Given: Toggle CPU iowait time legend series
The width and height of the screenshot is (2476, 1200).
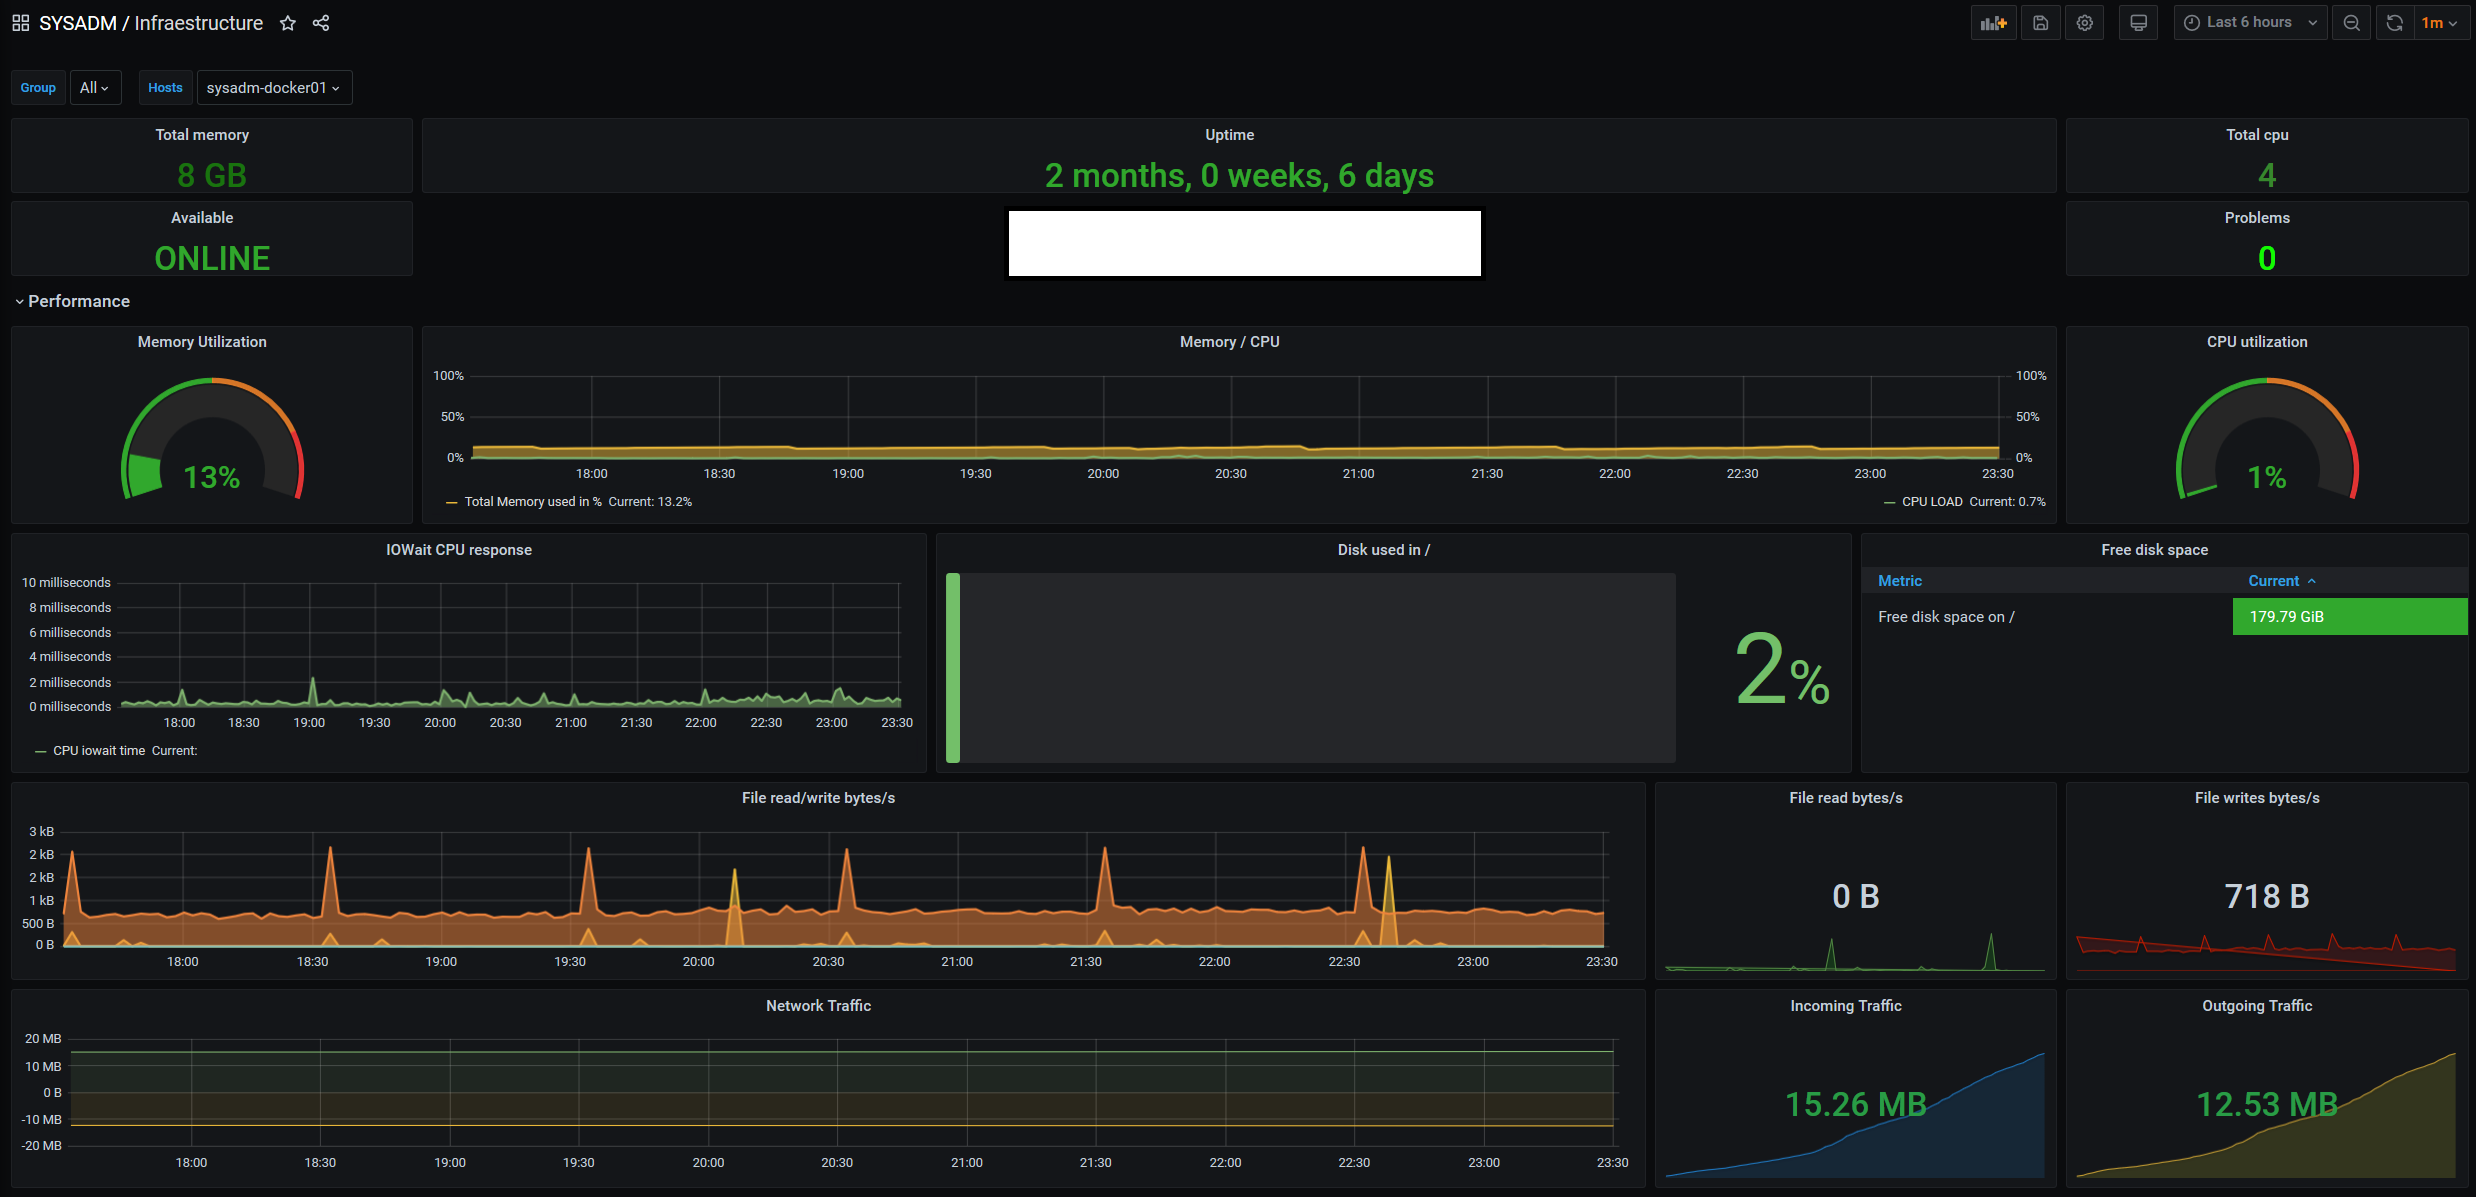Looking at the screenshot, I should tap(99, 751).
